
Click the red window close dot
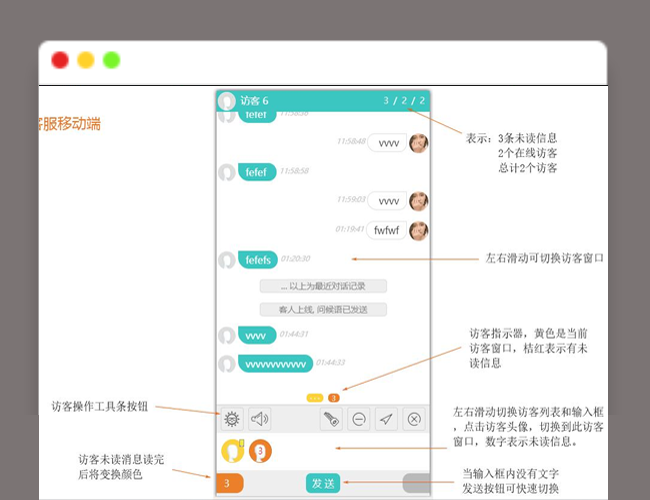[60, 60]
